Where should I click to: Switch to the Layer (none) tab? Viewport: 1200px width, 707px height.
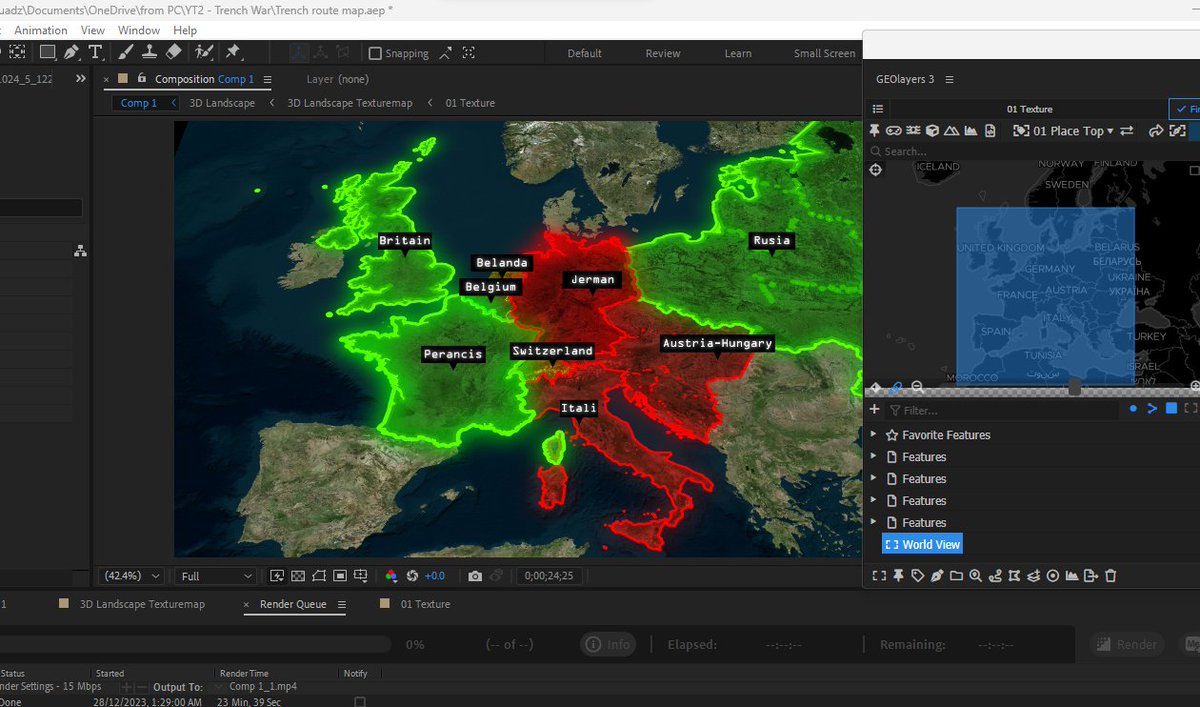coord(338,79)
